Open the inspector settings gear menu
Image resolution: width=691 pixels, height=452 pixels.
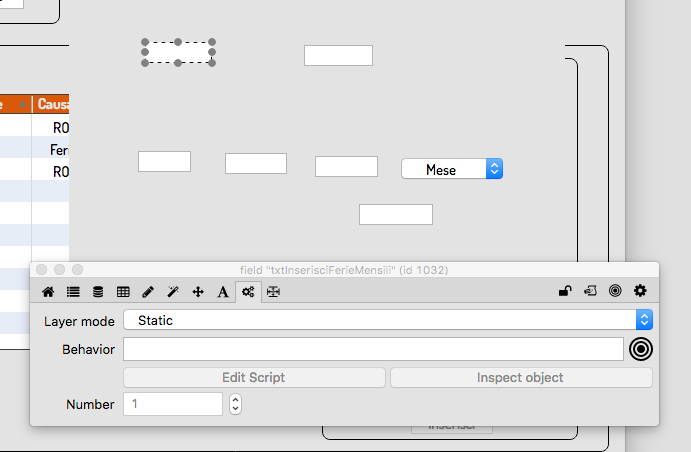(640, 291)
